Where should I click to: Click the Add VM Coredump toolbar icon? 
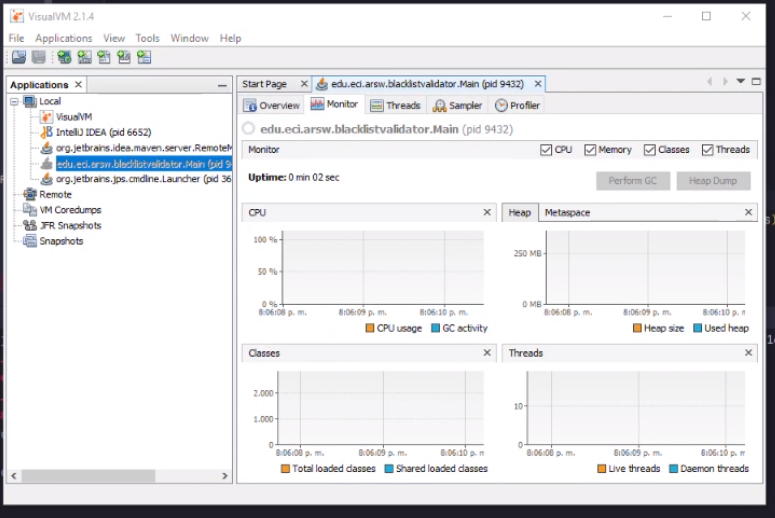[x=104, y=57]
